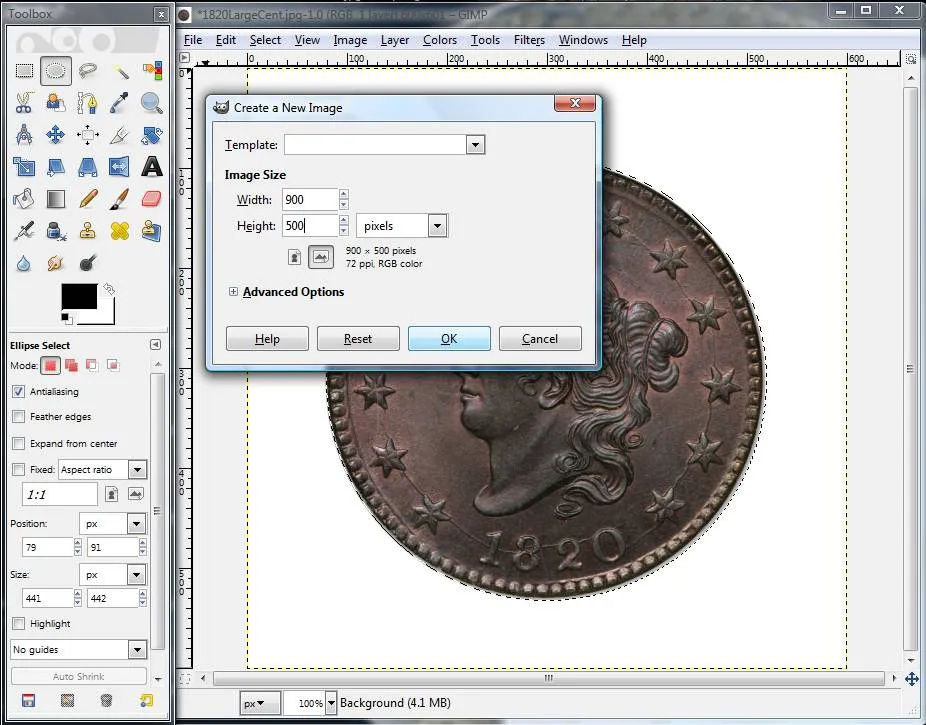Select the Bucket Fill tool
The width and height of the screenshot is (926, 725).
click(x=24, y=199)
